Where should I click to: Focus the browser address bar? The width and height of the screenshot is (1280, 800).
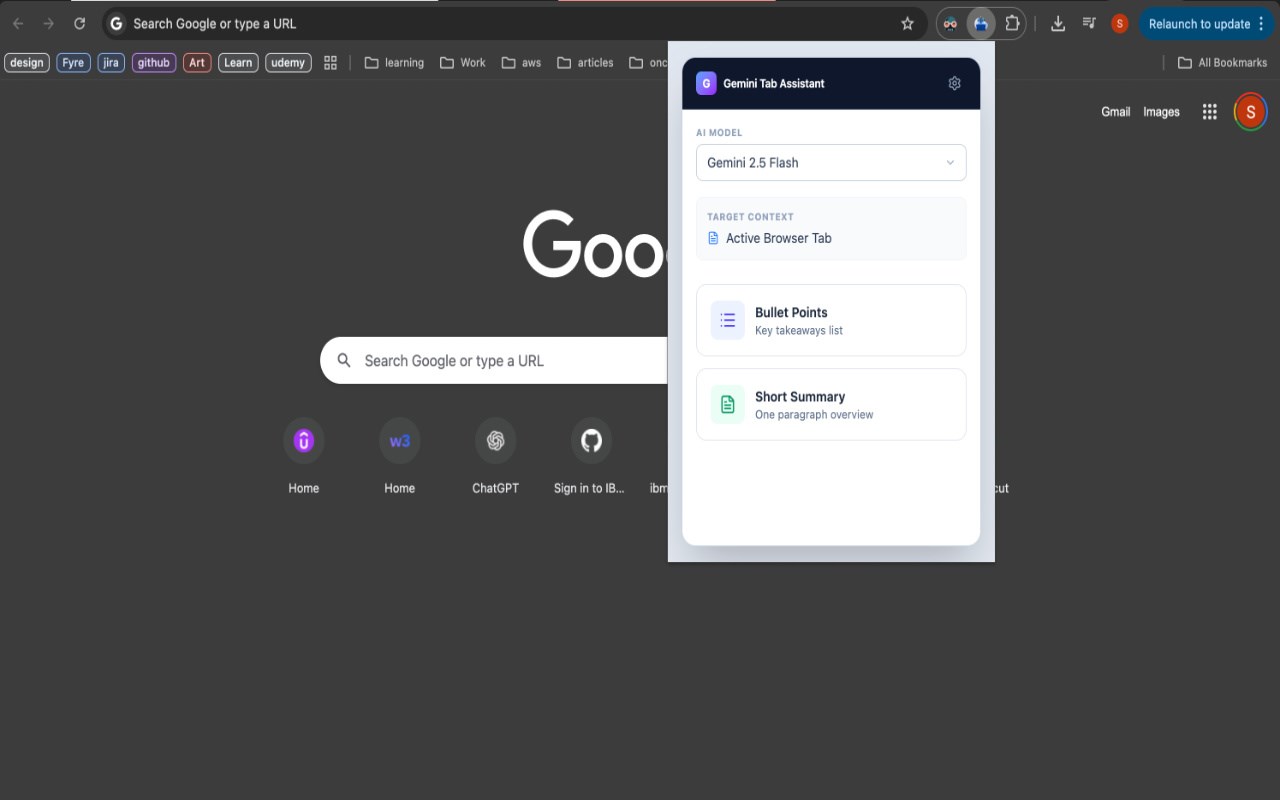pyautogui.click(x=513, y=24)
